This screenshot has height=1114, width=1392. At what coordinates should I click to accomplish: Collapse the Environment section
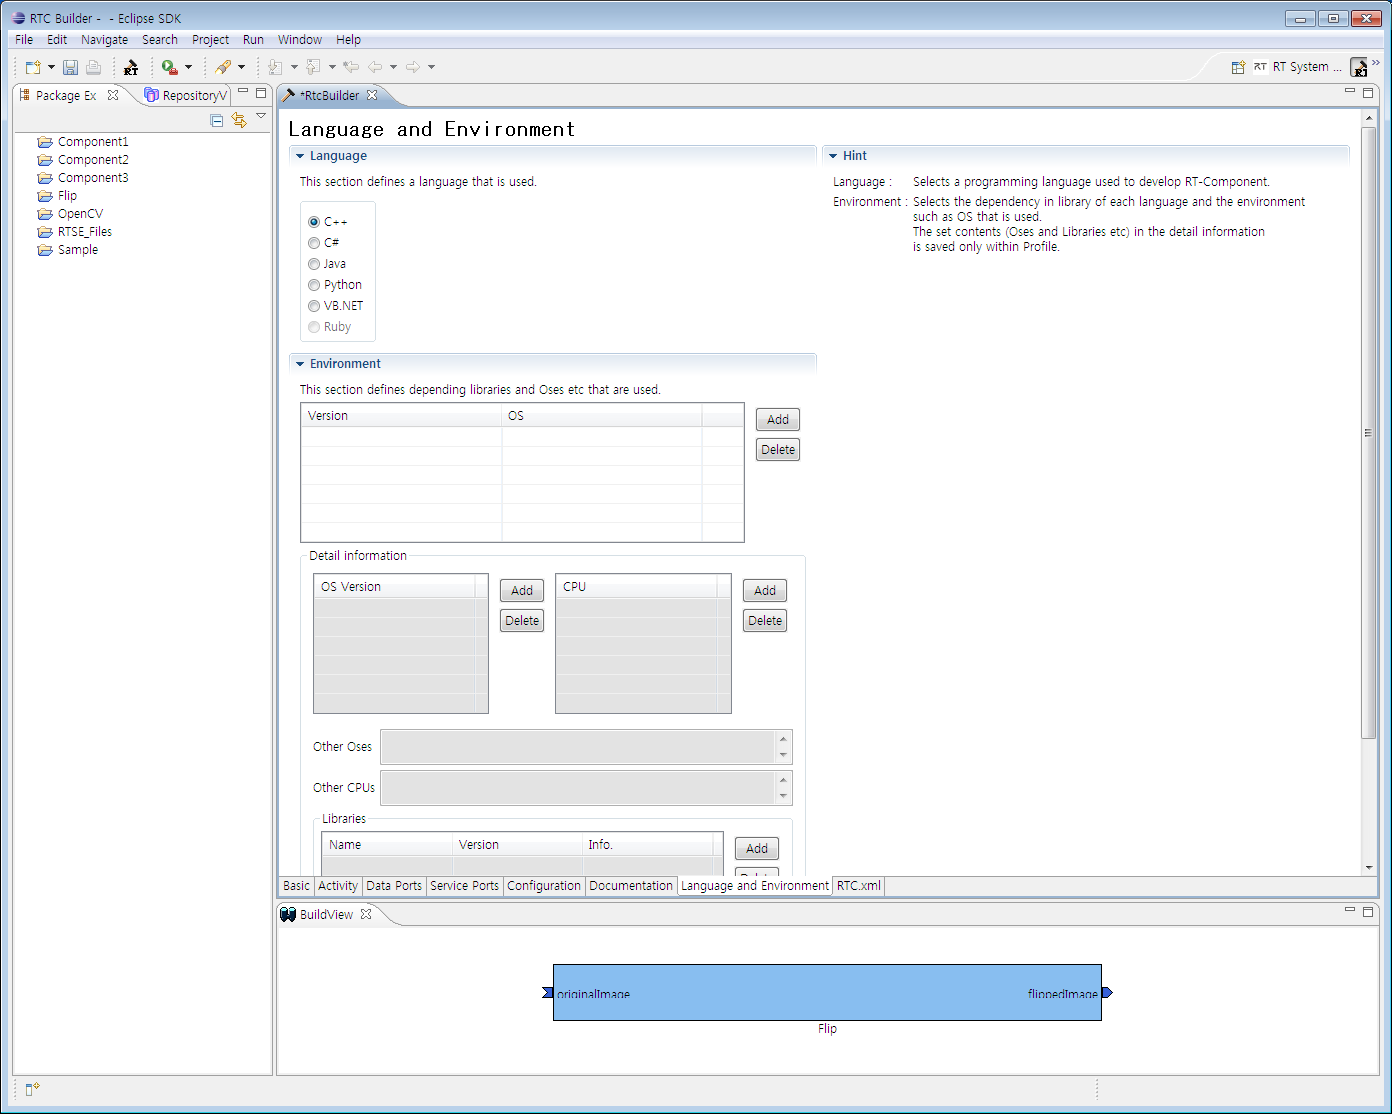[300, 364]
